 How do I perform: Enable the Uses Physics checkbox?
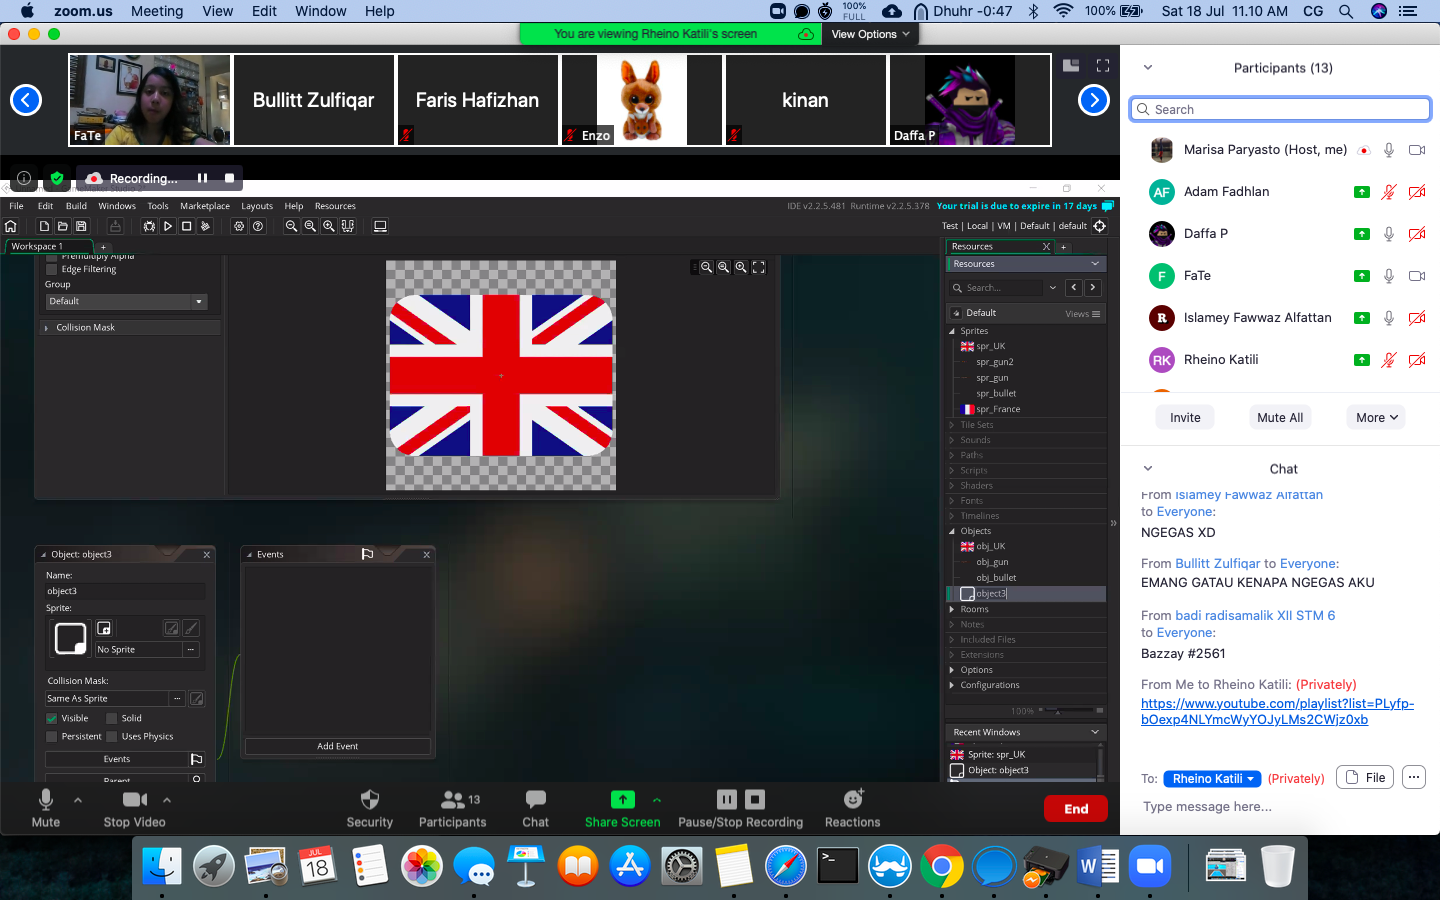pos(112,736)
